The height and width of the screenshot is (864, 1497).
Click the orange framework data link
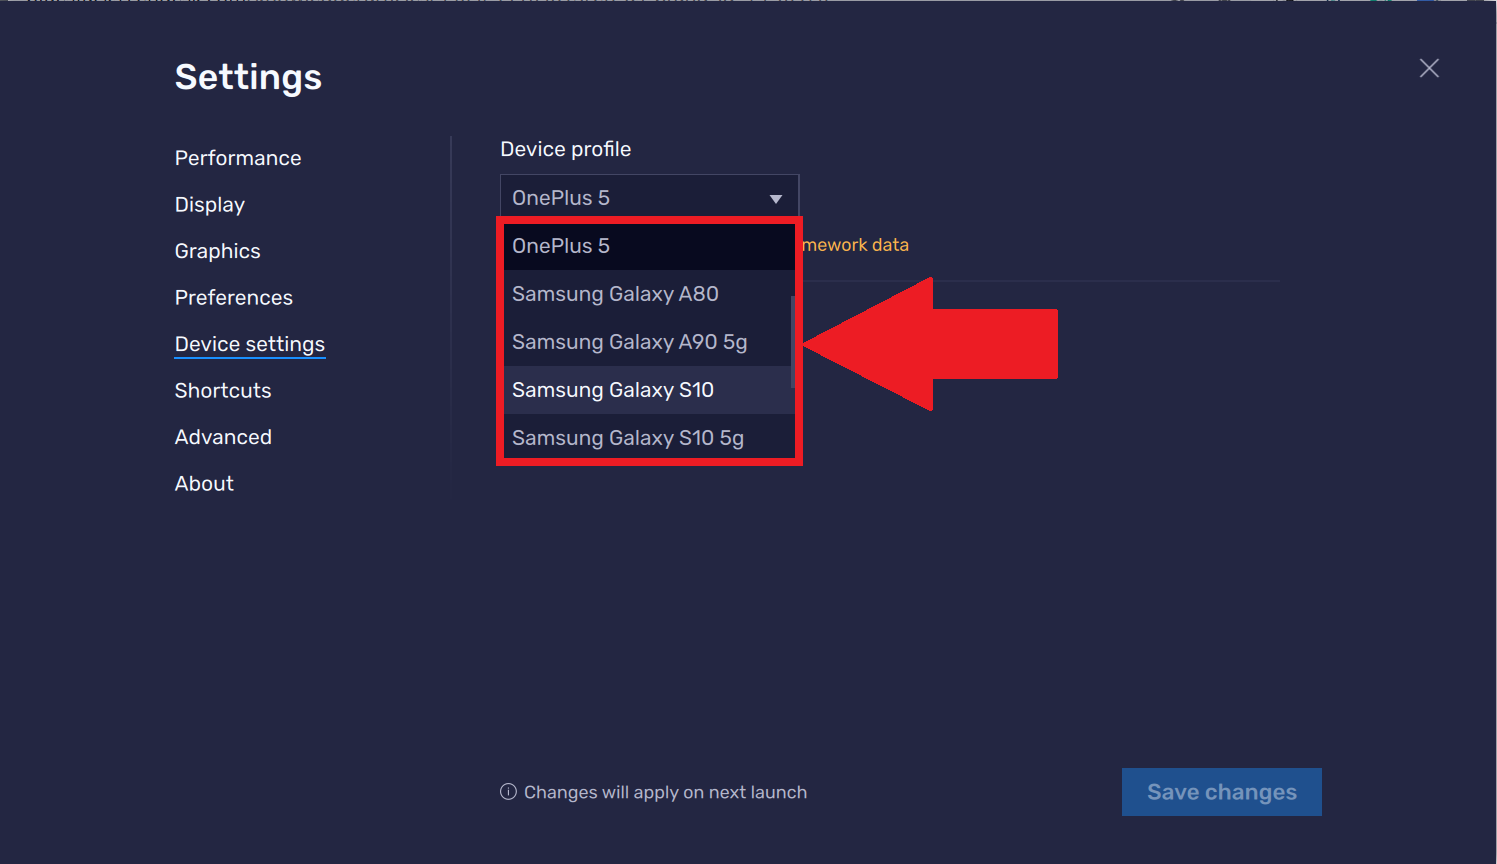(x=856, y=245)
